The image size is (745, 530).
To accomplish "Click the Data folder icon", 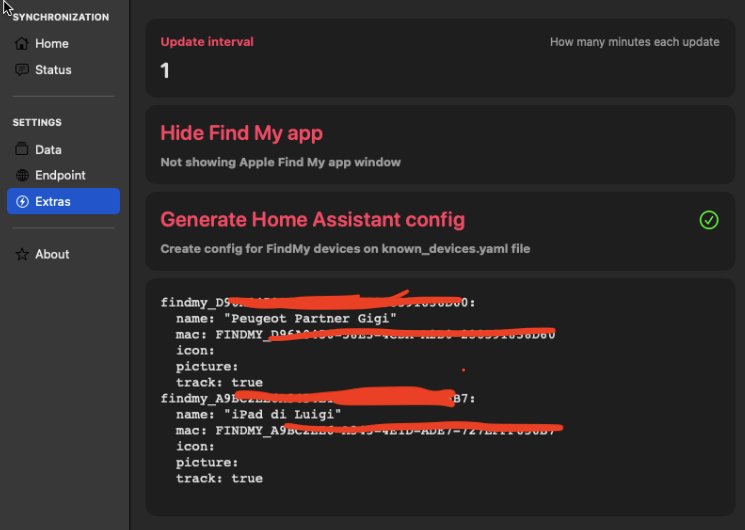I will (x=22, y=149).
